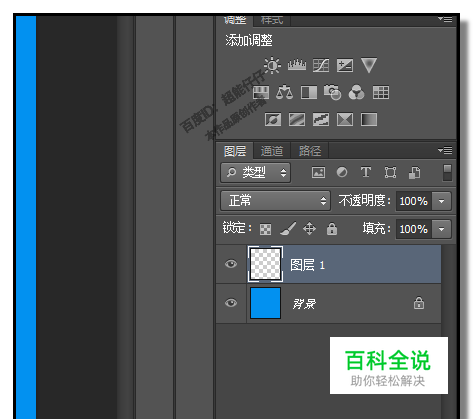Click fill value 100% field
Viewport: 473px width, 419px height.
pos(414,229)
